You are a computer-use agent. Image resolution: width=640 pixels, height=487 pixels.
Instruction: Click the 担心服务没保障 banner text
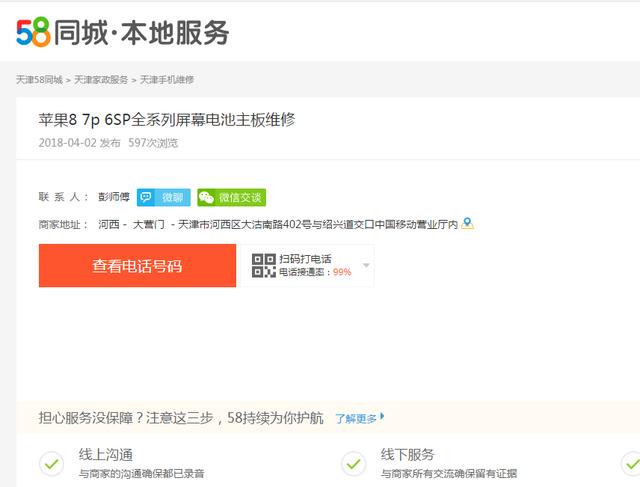coord(181,418)
